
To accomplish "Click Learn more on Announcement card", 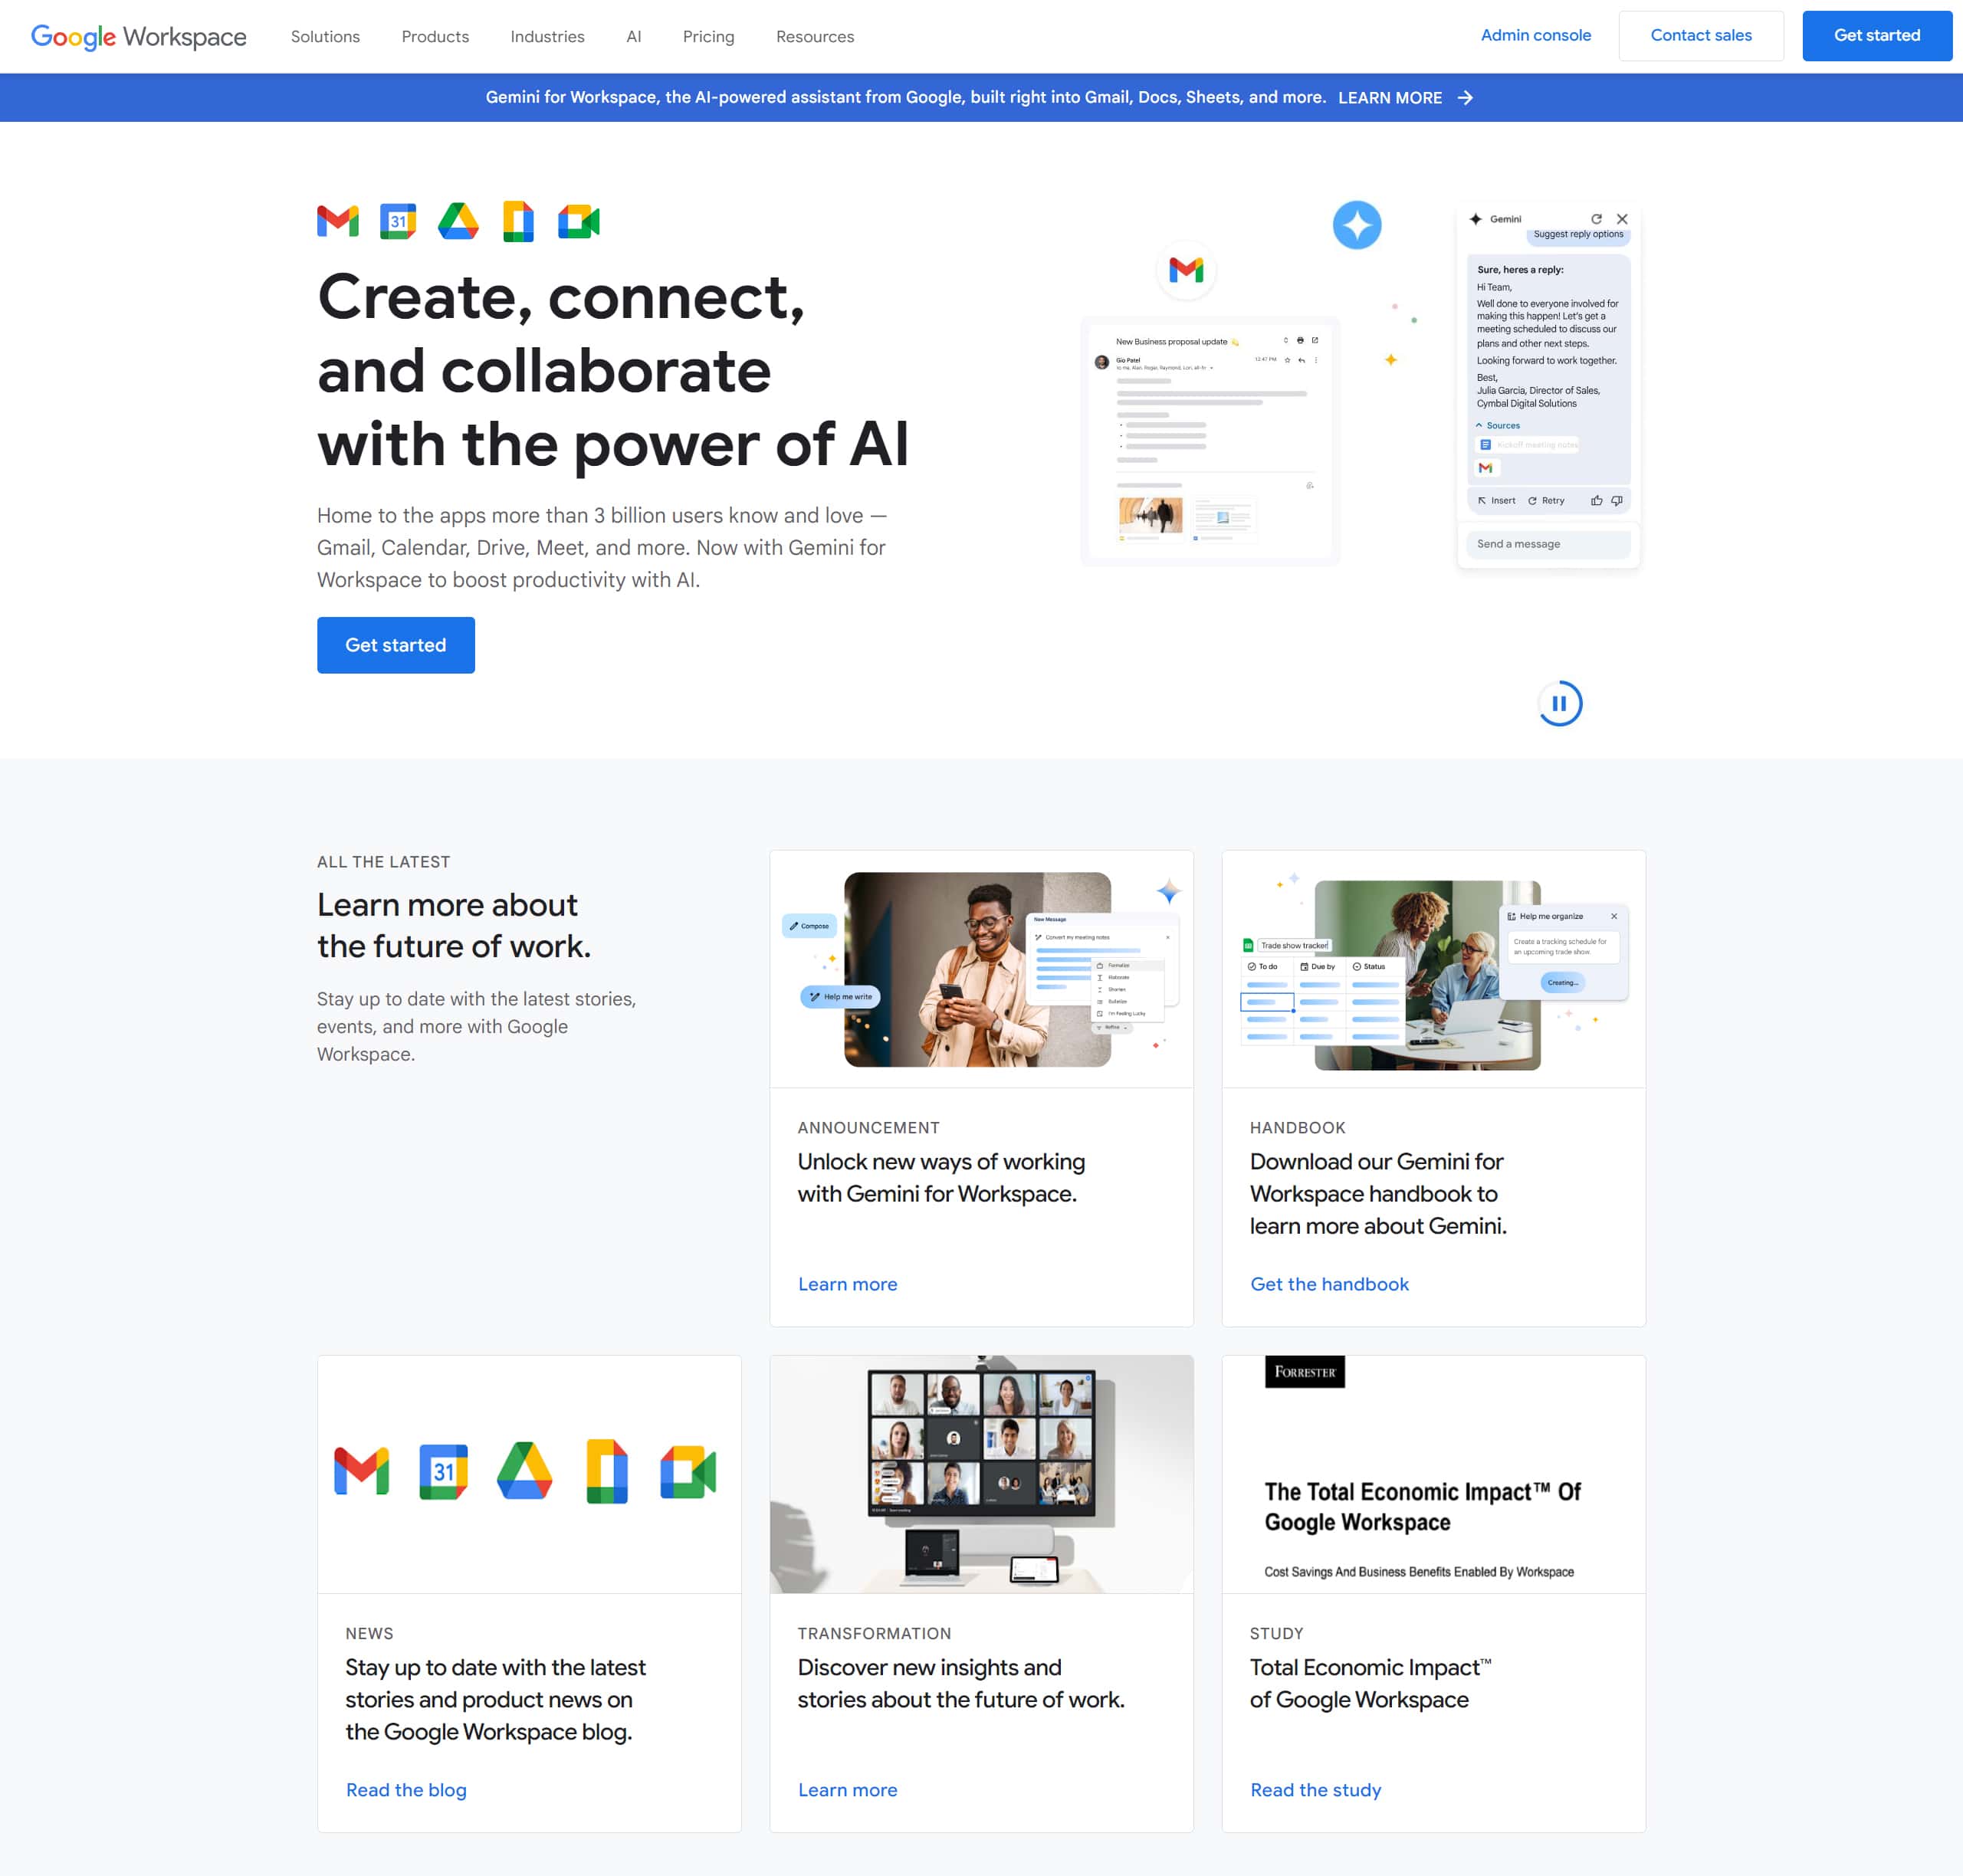I will point(847,1284).
